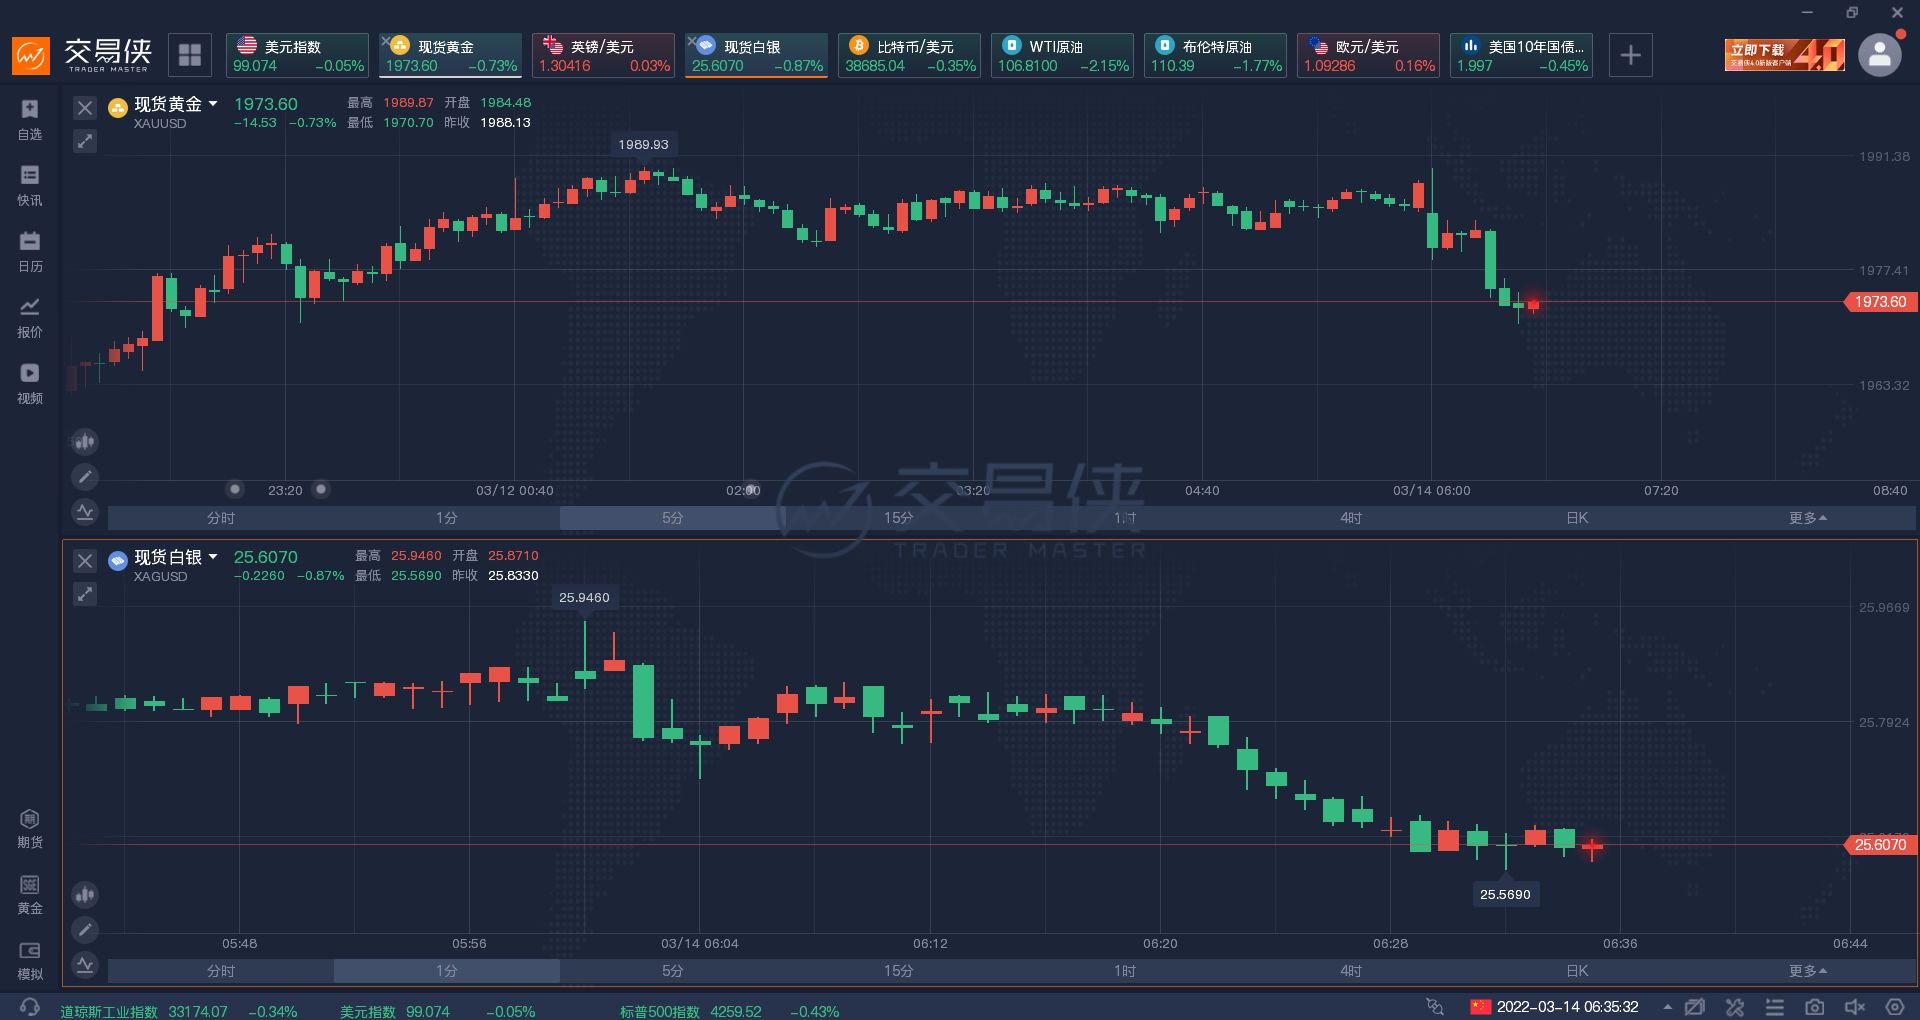Toggle the muted sound speaker icon
Viewport: 1920px width, 1020px height.
1855,1007
